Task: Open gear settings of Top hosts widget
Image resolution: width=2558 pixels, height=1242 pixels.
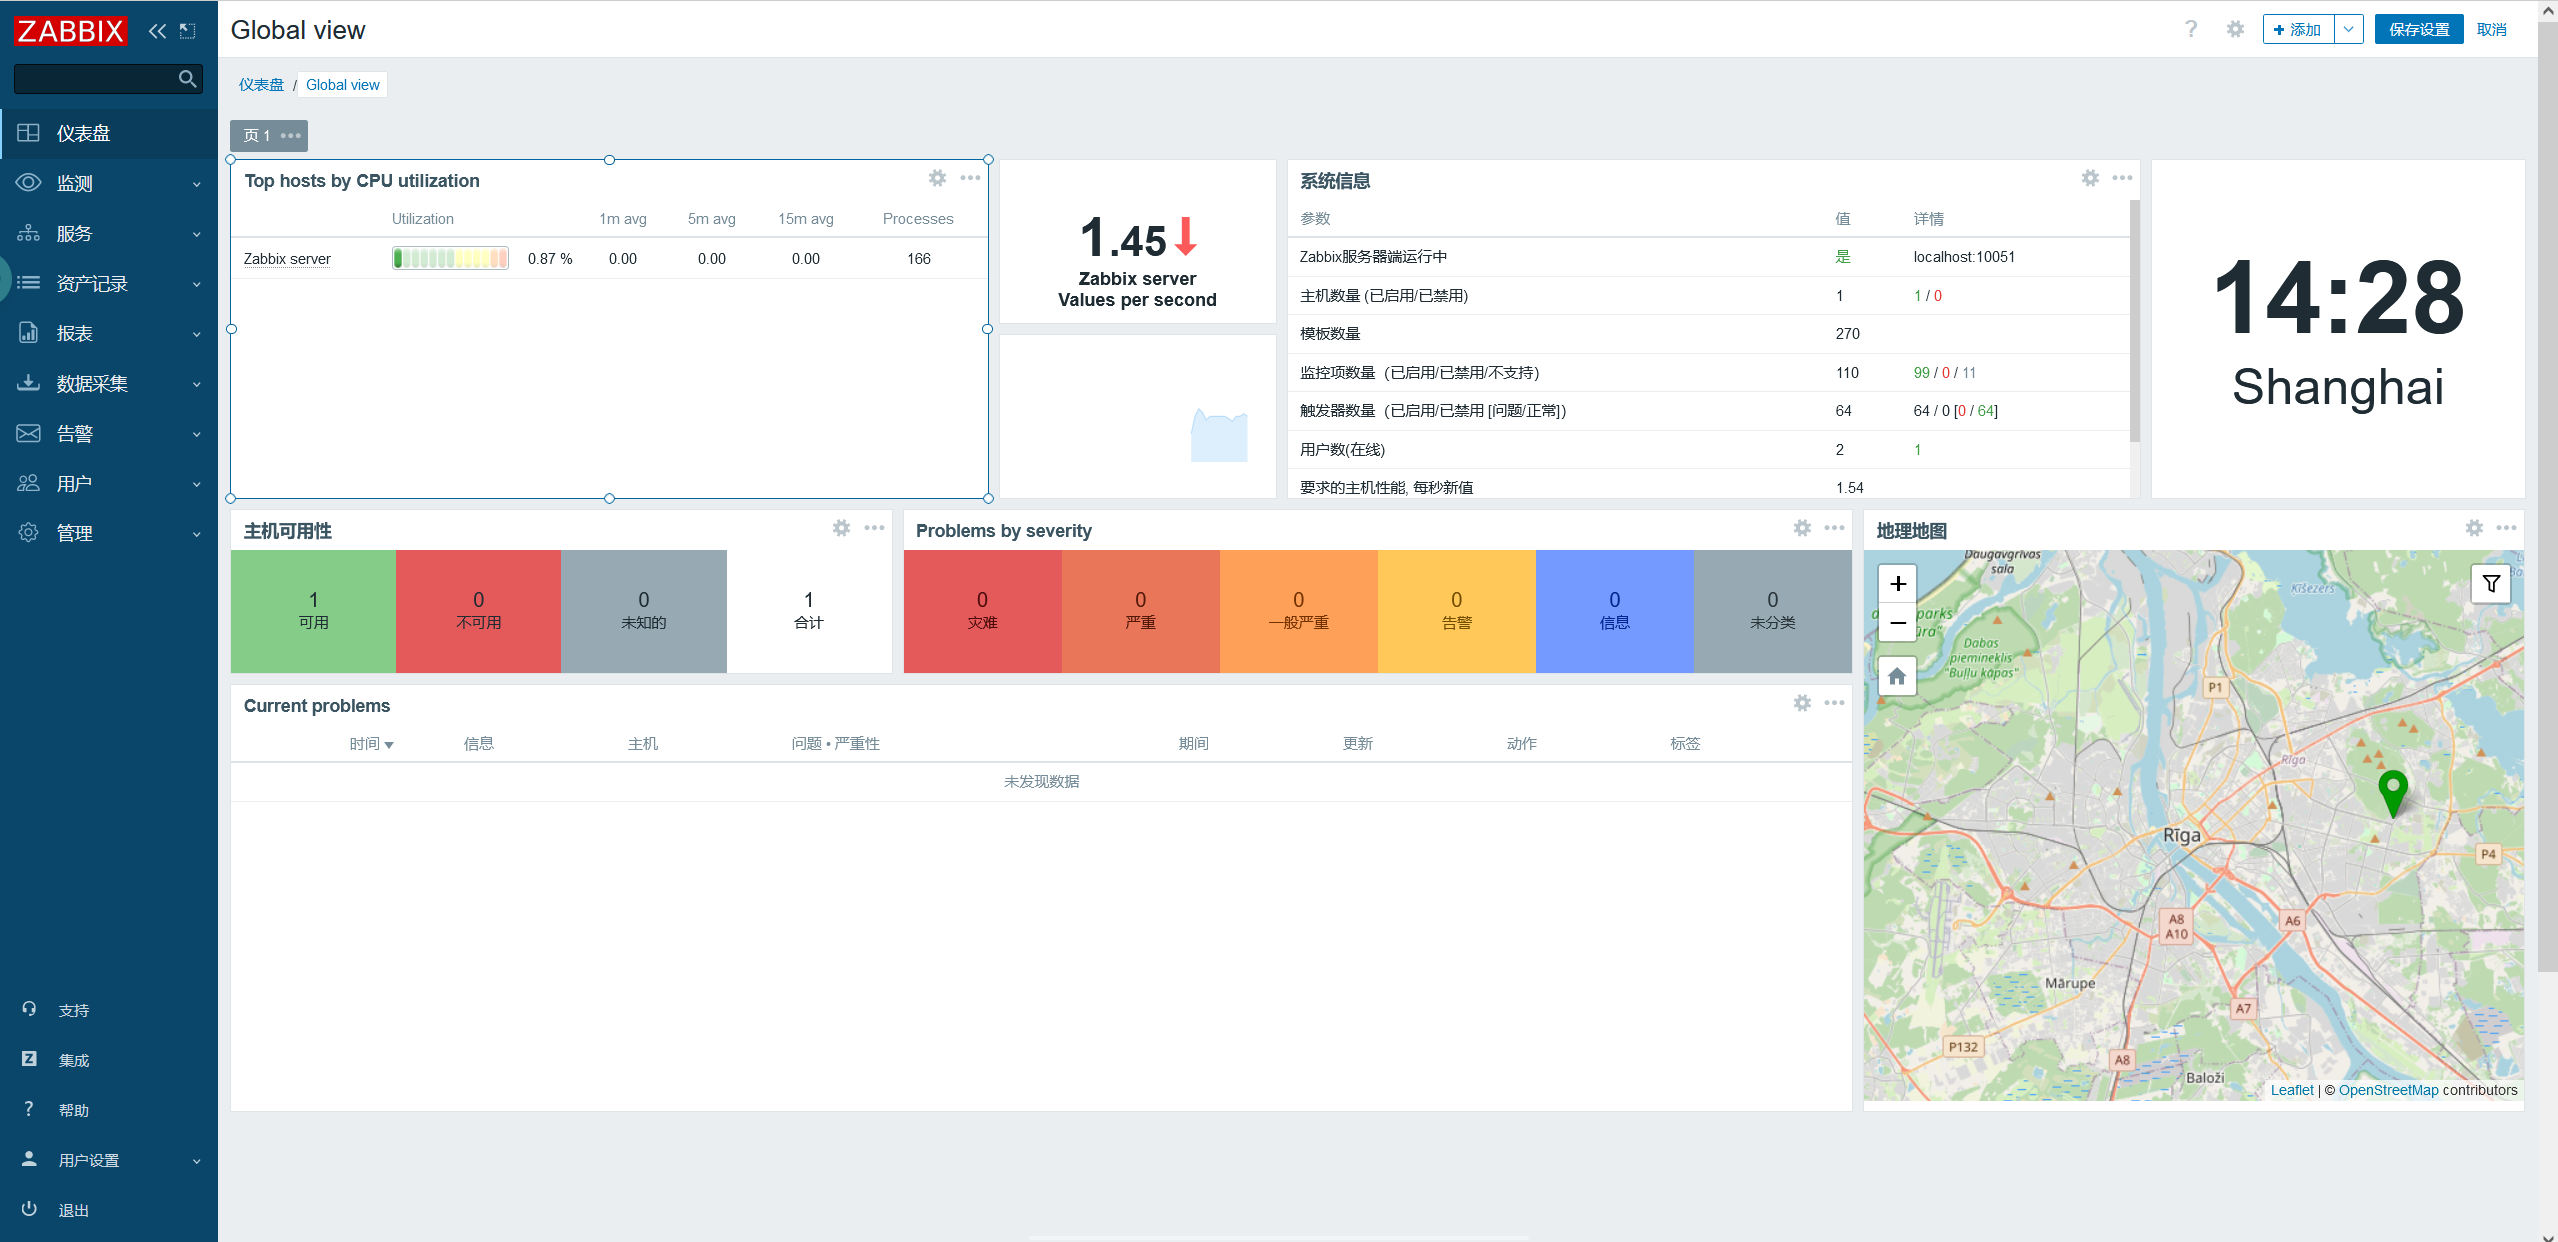Action: click(937, 178)
